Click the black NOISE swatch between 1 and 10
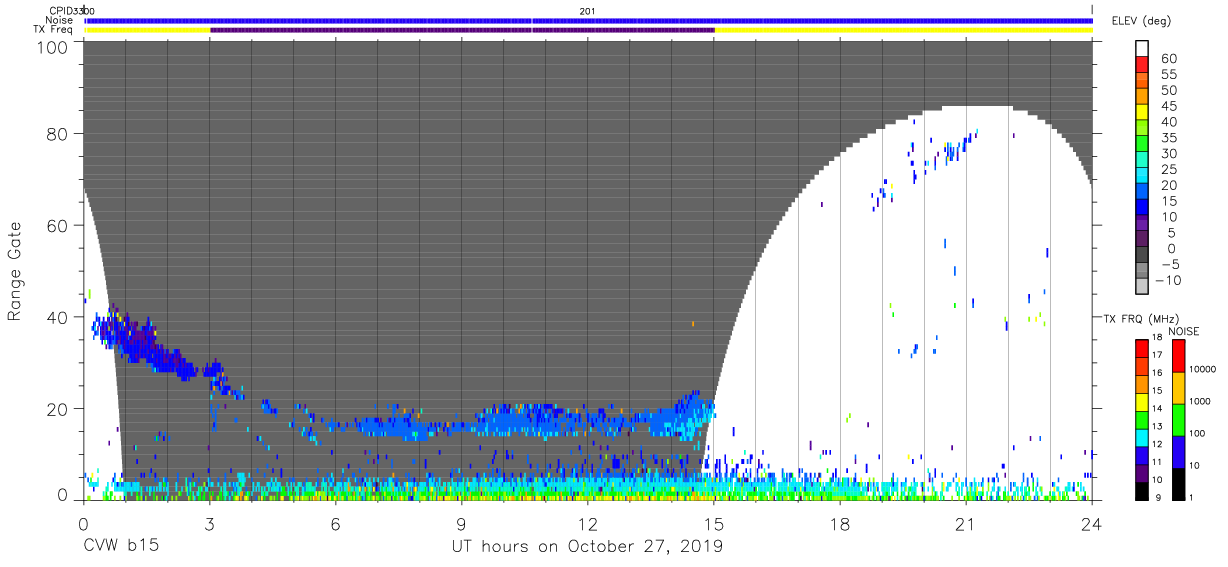 (x=1177, y=483)
